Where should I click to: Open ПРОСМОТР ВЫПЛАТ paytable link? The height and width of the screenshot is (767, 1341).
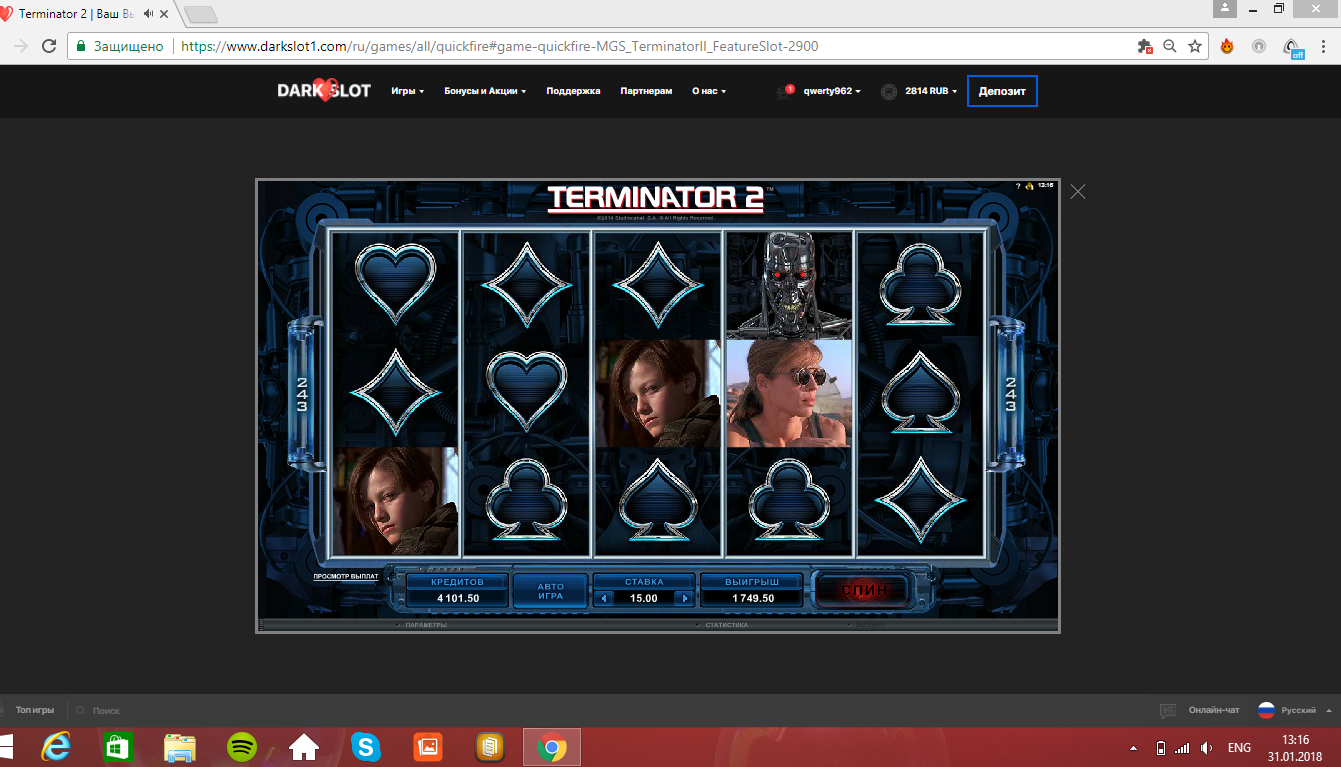(x=346, y=577)
